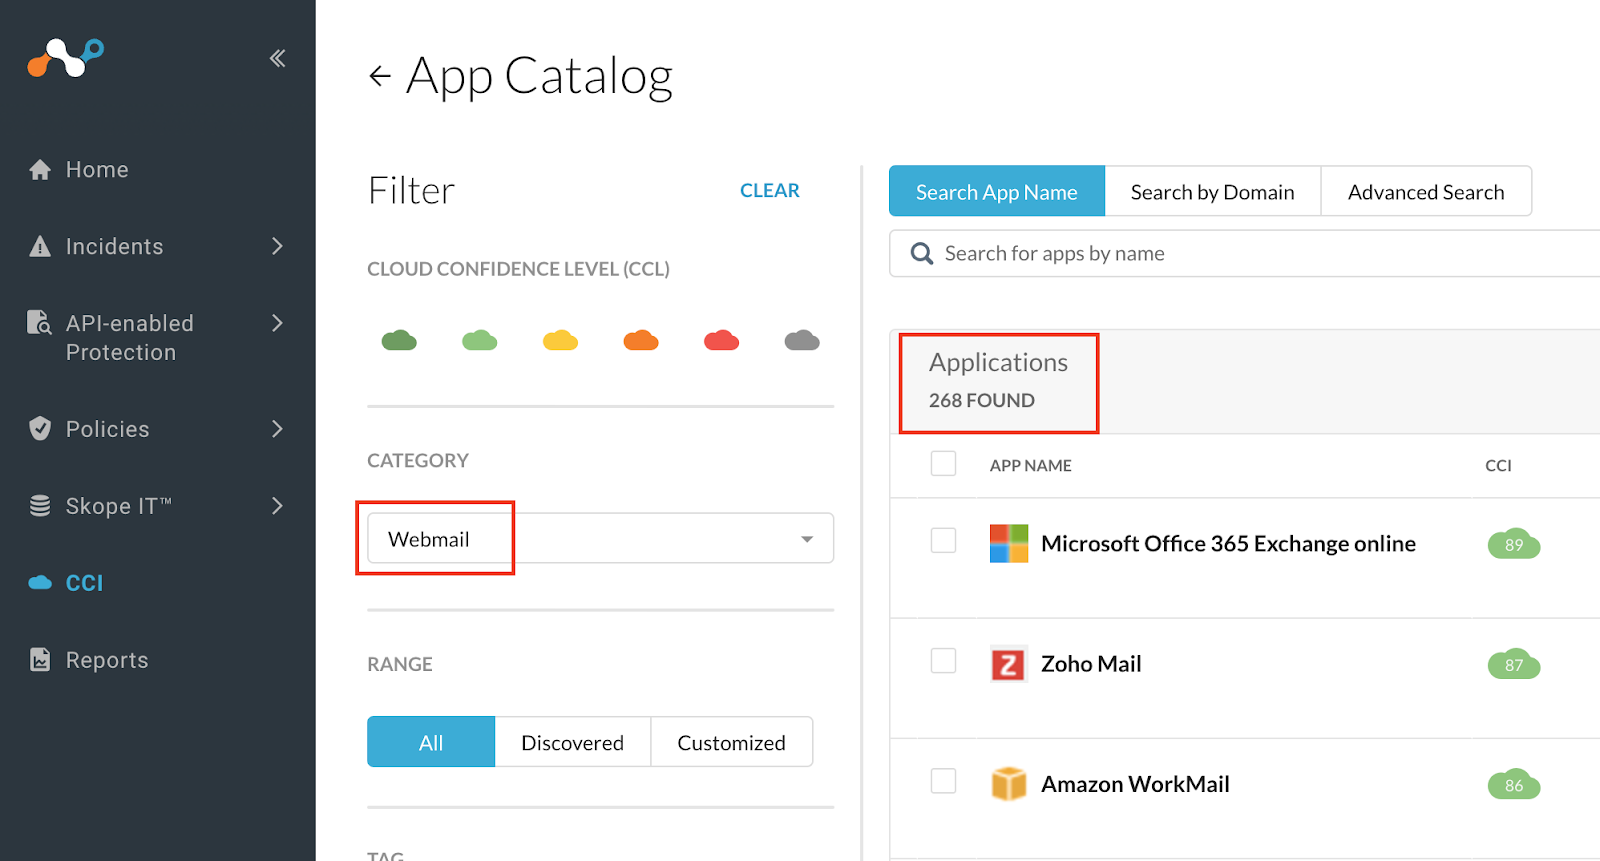Expand the Skope IT menu chevron
1600x861 pixels.
click(278, 506)
